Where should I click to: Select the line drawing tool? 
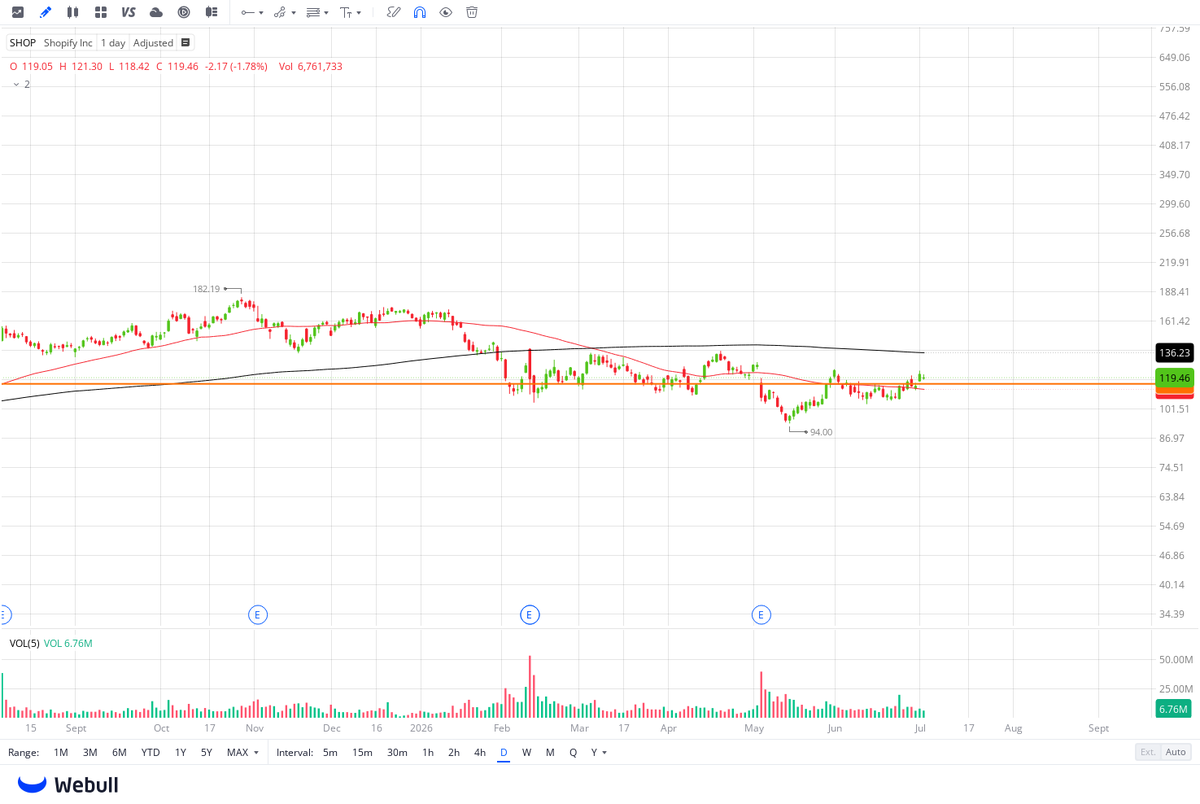pyautogui.click(x=247, y=12)
